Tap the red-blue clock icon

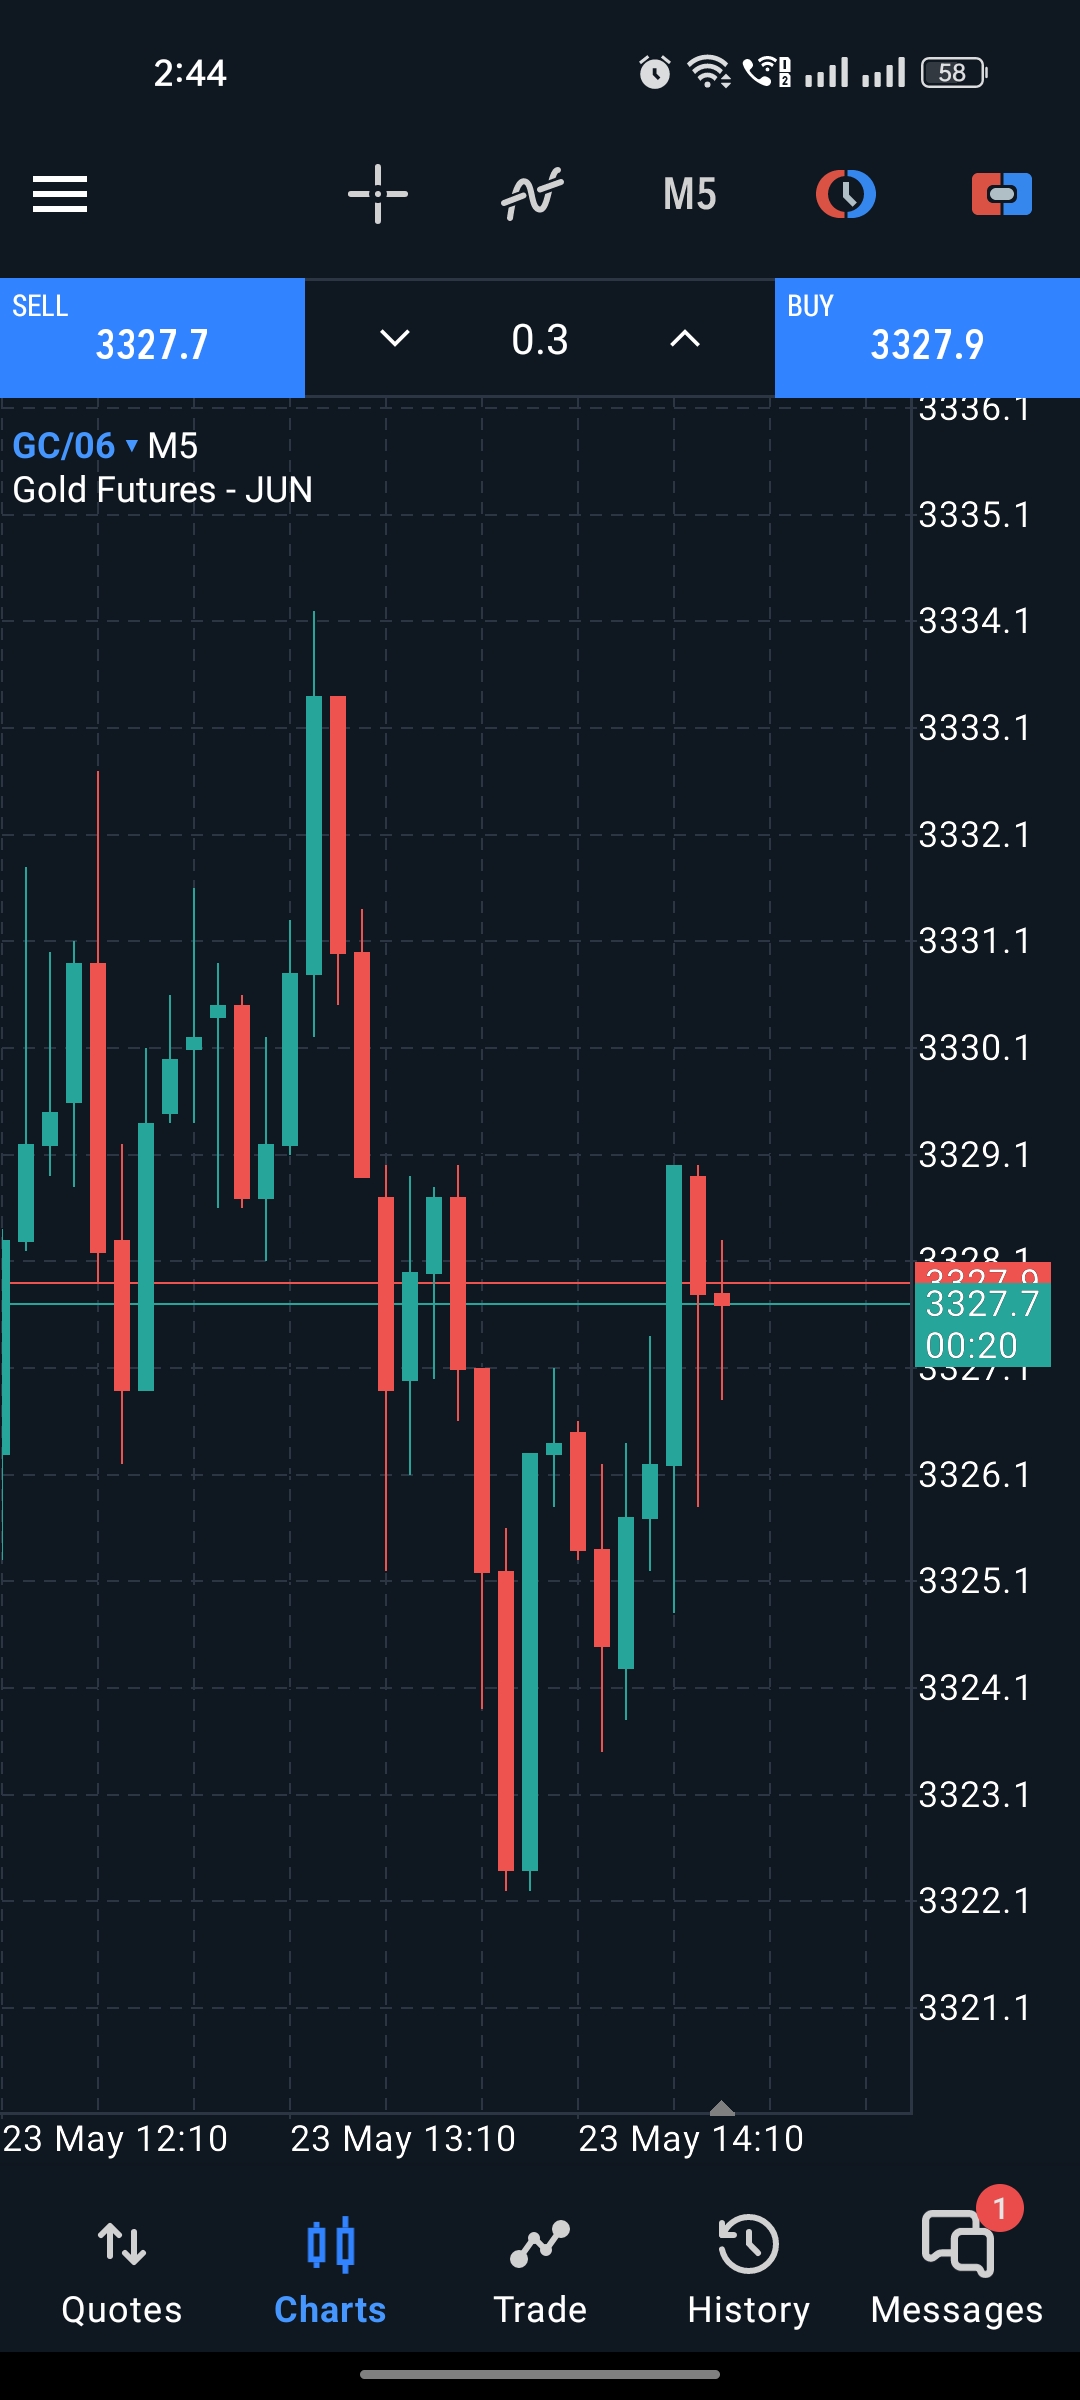846,194
